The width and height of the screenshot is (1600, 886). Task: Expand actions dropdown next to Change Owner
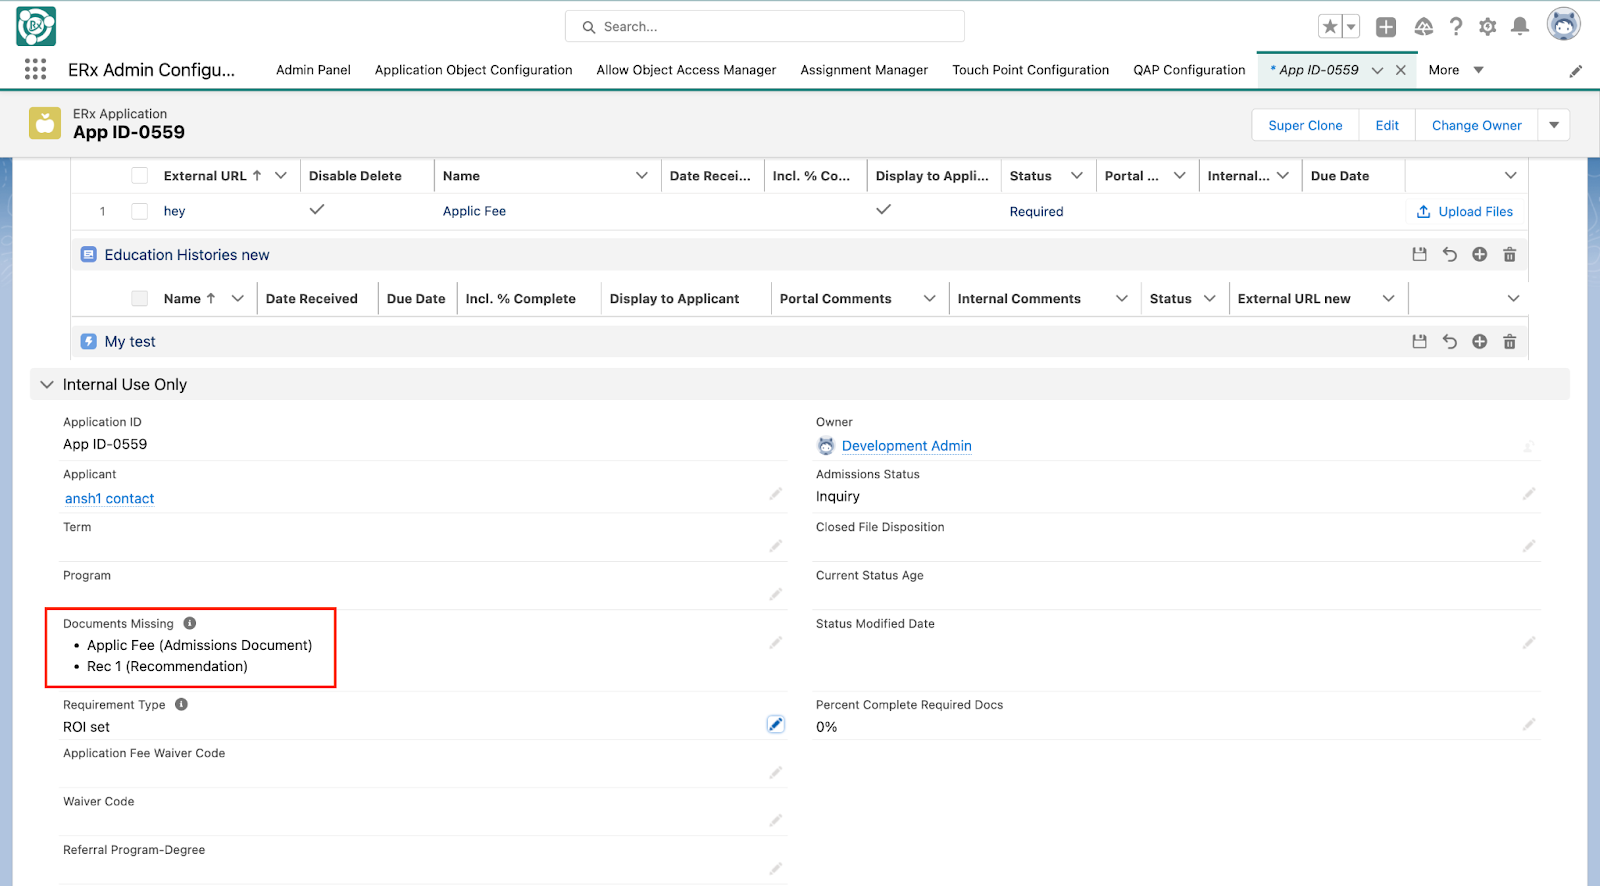(1554, 125)
